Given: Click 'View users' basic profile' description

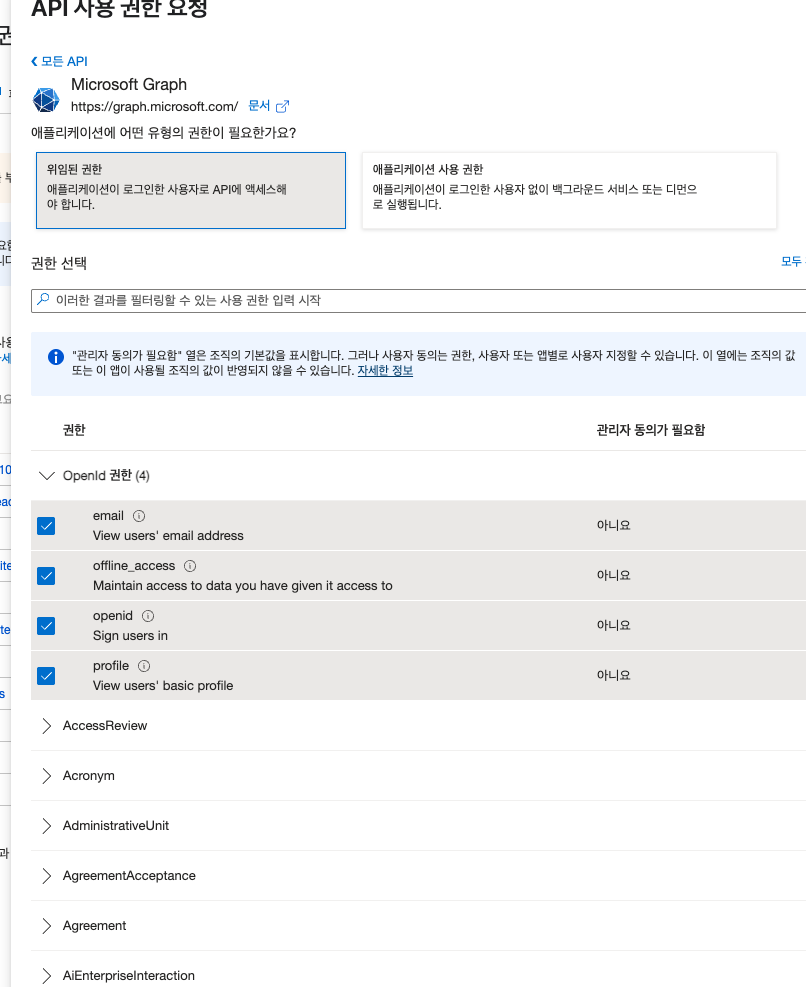Looking at the screenshot, I should (x=163, y=685).
